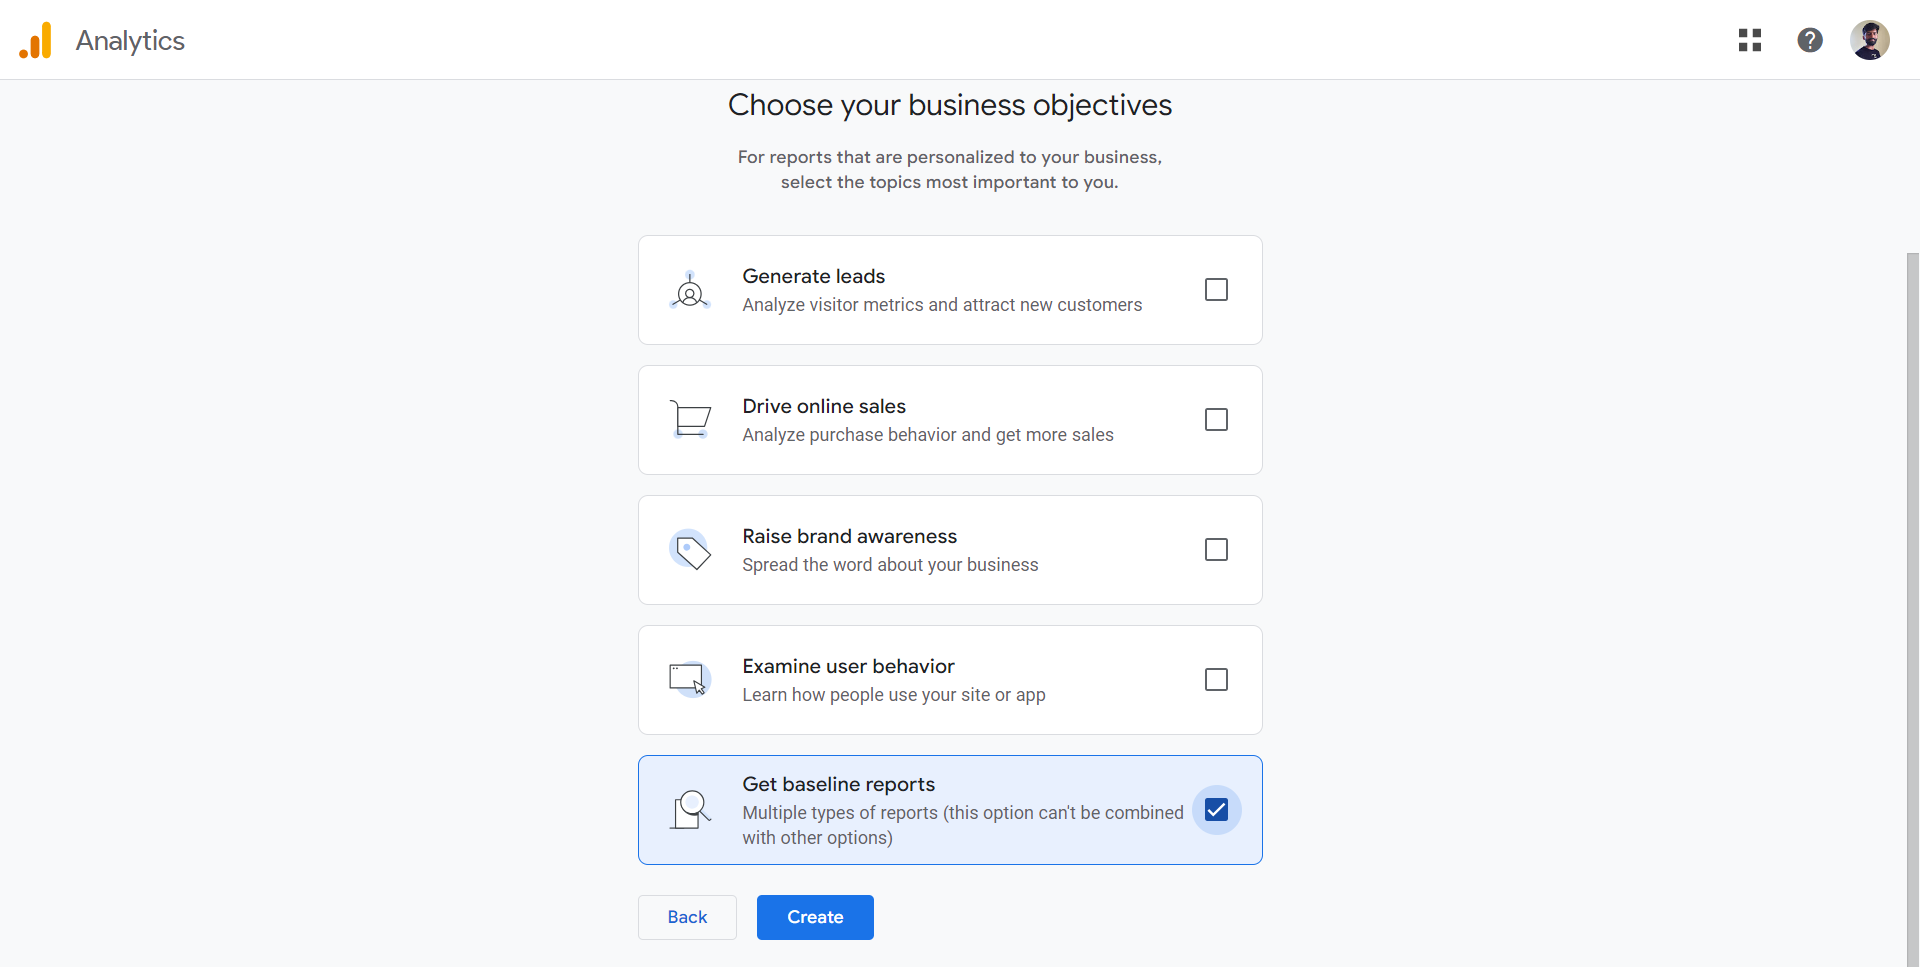
Task: Open the help question mark icon
Action: click(1810, 40)
